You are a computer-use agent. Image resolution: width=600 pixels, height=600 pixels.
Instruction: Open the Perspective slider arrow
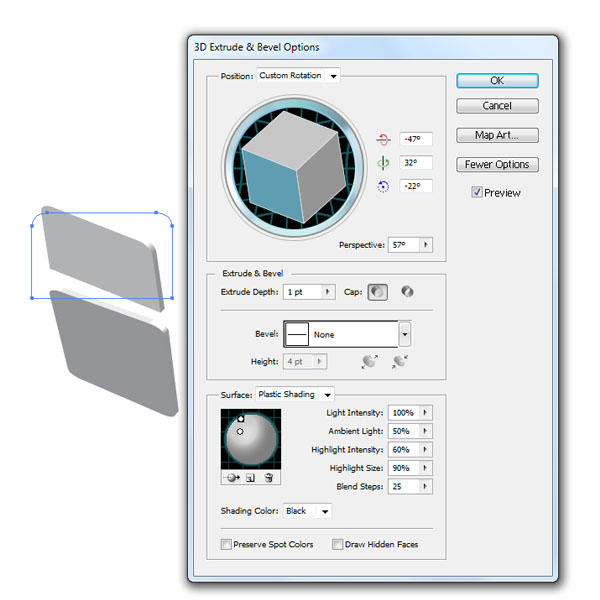click(426, 245)
